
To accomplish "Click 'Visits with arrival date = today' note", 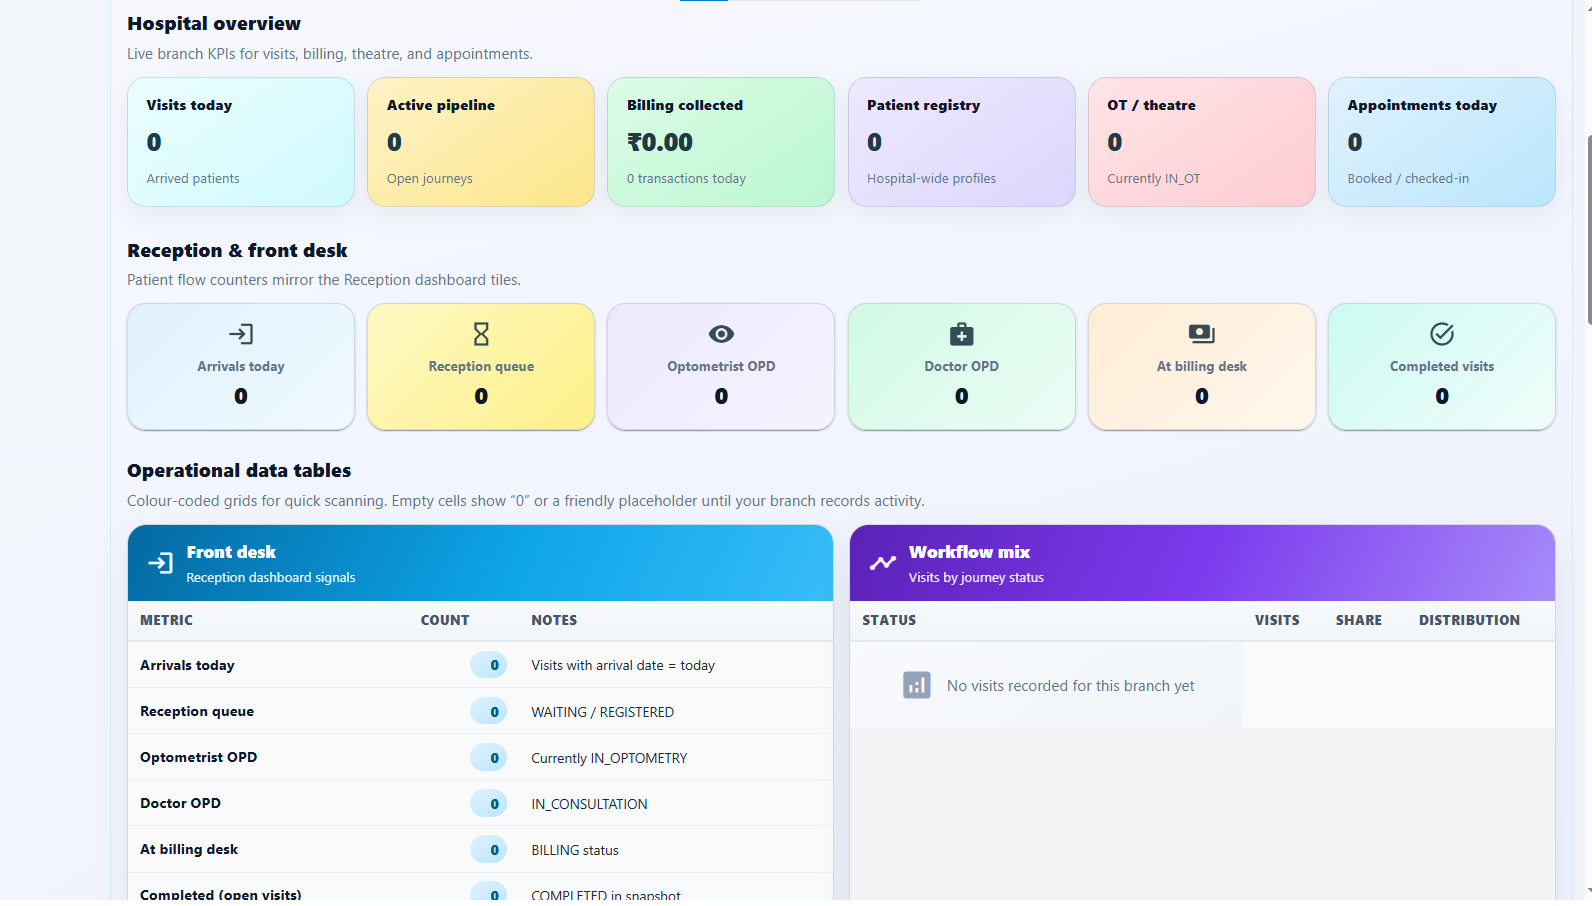I will pos(623,665).
